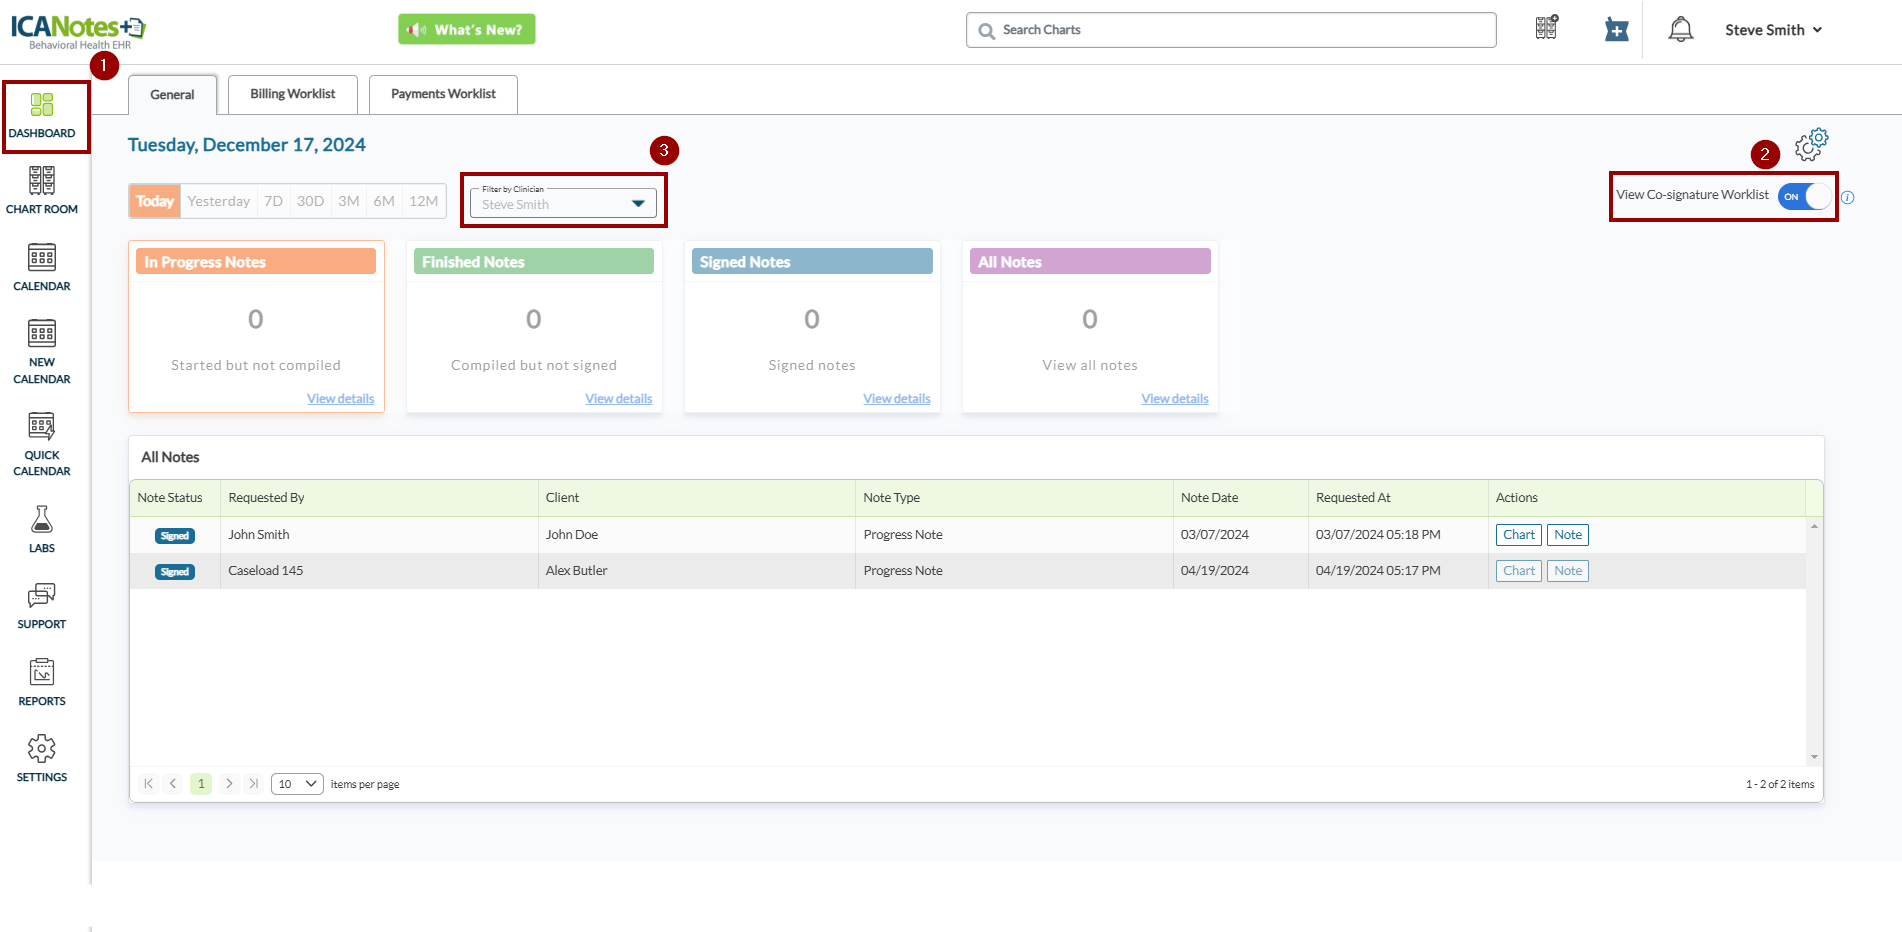Switch to the Payments Worklist tab
This screenshot has width=1902, height=932.
443,94
